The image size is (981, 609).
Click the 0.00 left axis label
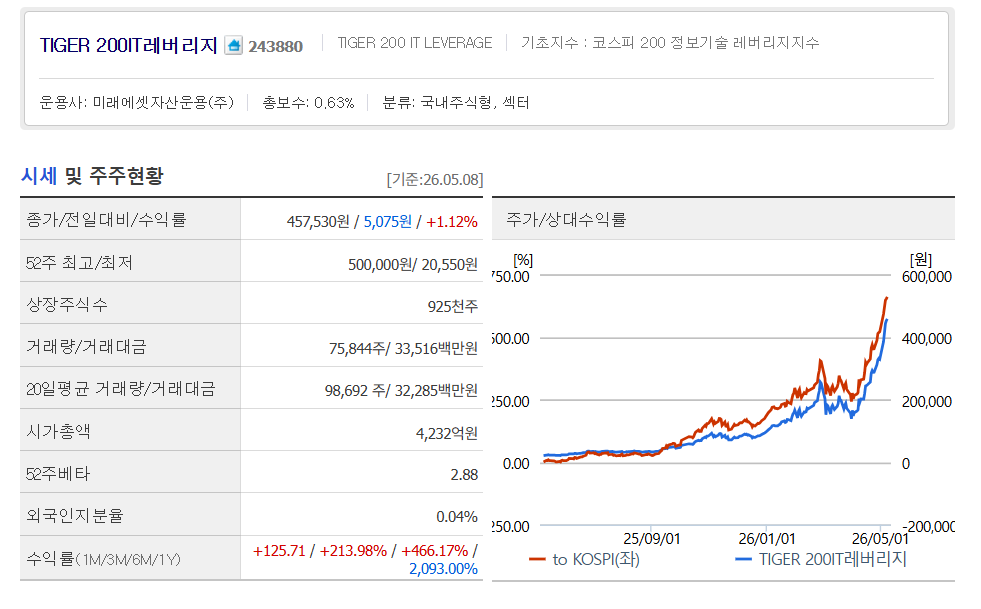516,464
